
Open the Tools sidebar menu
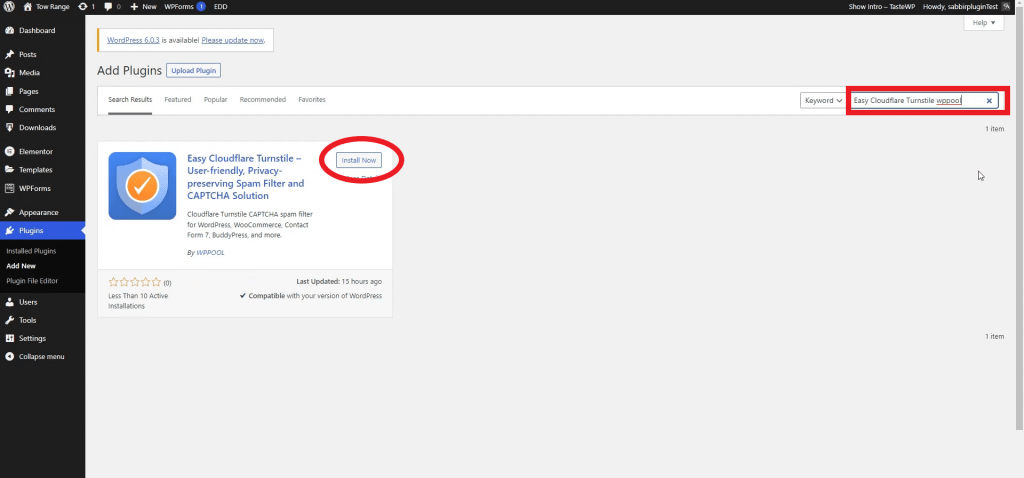click(42, 321)
